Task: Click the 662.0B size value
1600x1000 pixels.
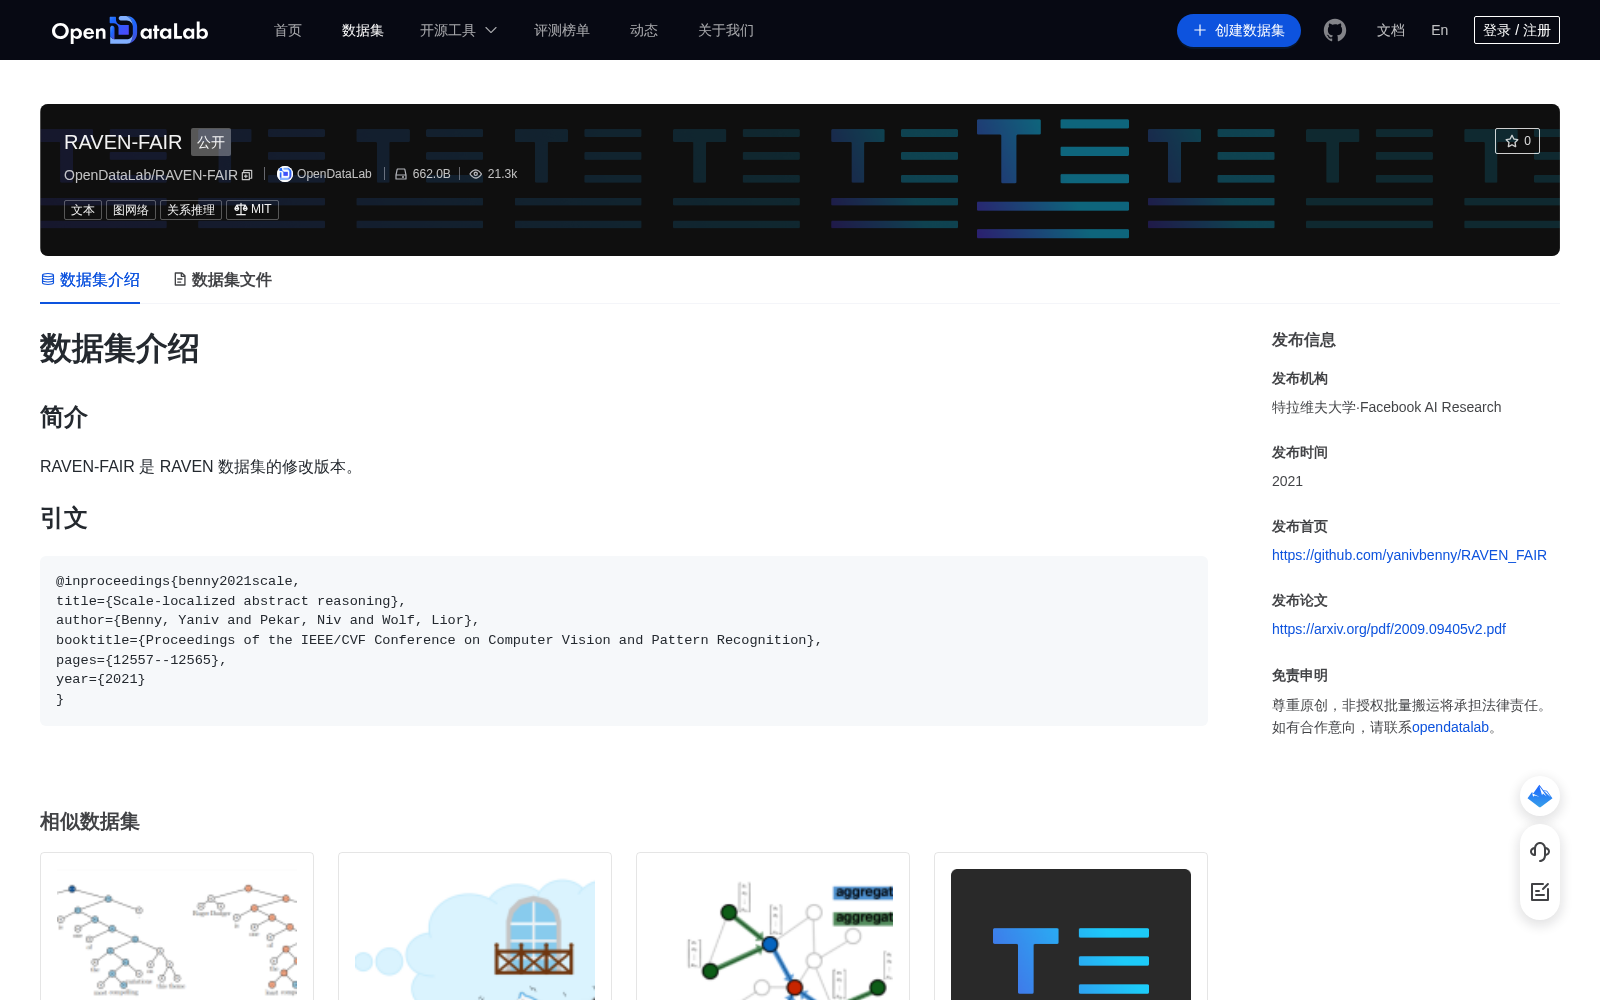Action: click(431, 174)
